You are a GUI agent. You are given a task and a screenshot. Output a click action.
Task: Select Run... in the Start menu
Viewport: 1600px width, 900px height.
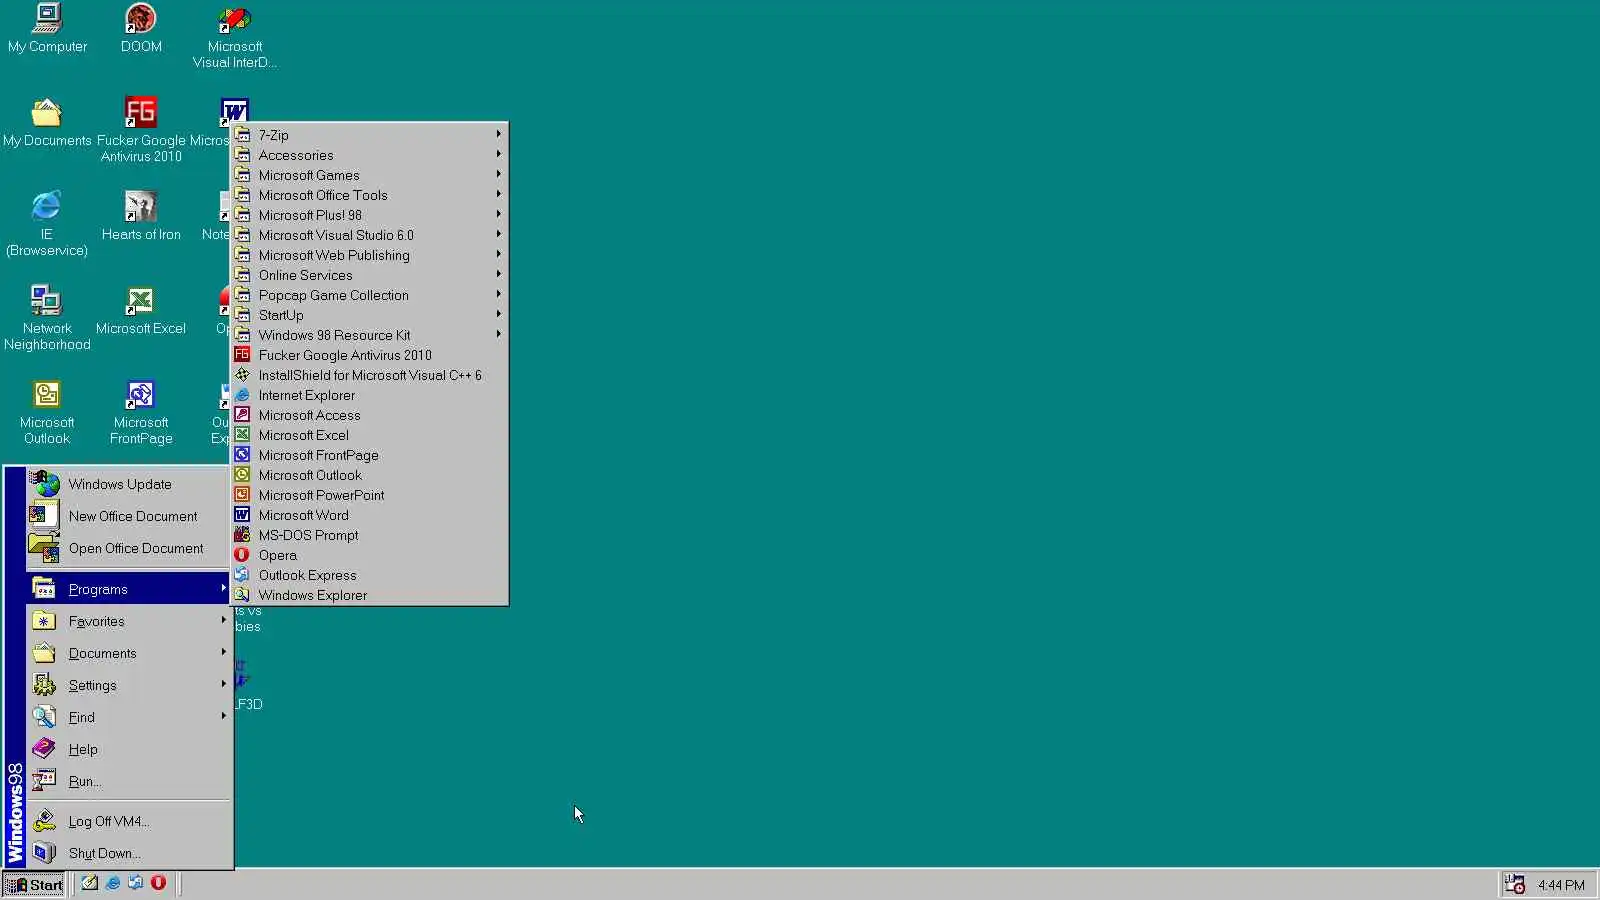point(129,781)
